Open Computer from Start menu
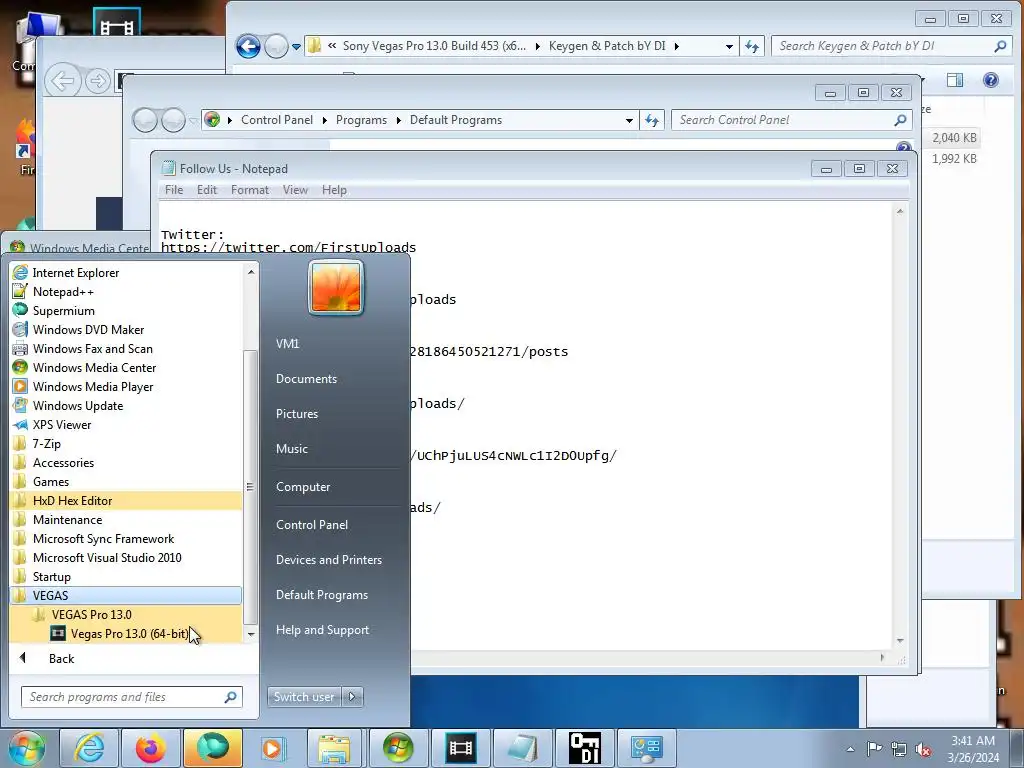The image size is (1024, 768). tap(303, 487)
